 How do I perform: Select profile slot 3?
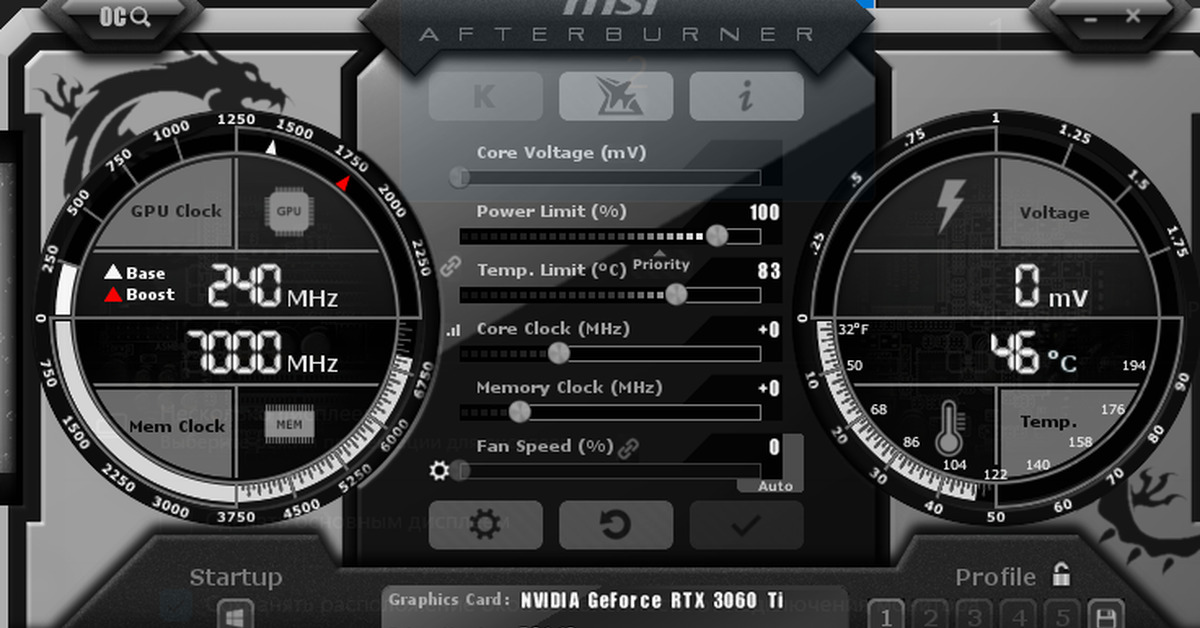coord(975,615)
